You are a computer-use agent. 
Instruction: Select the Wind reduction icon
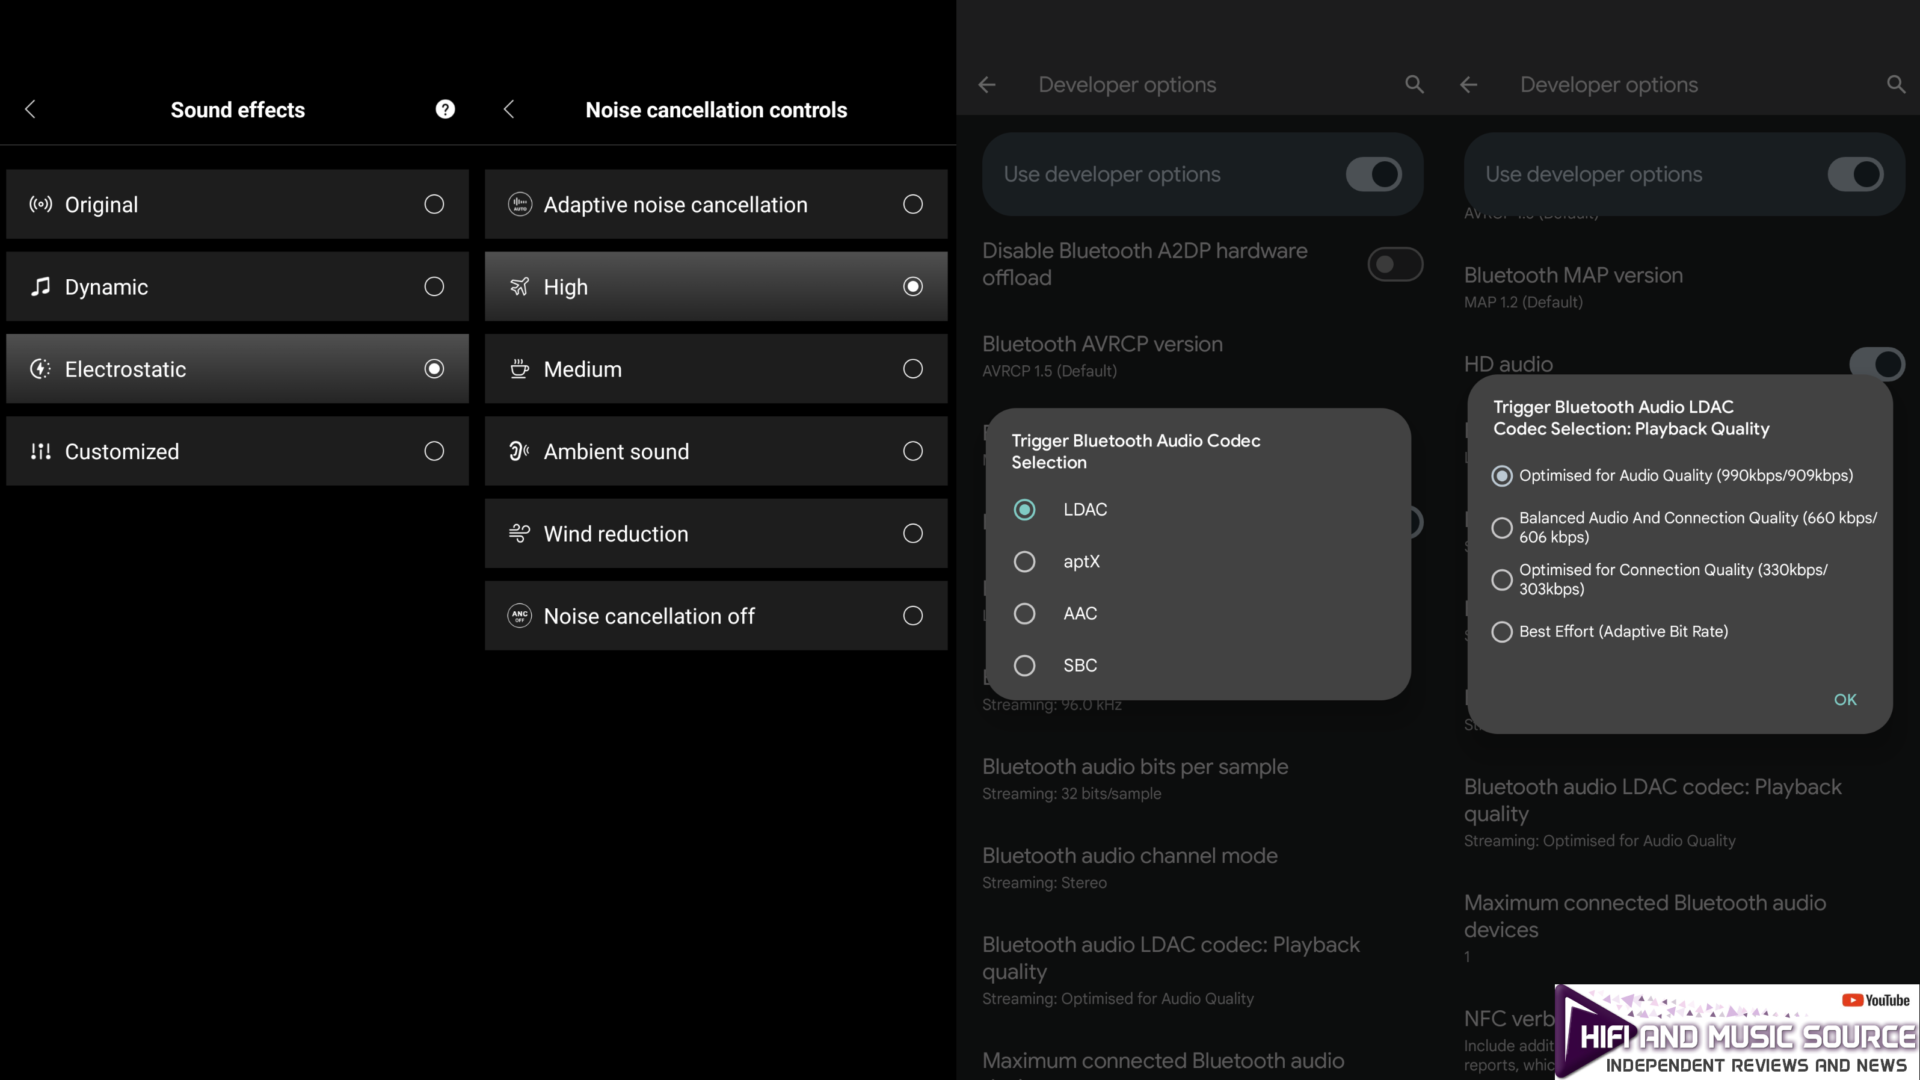(520, 533)
